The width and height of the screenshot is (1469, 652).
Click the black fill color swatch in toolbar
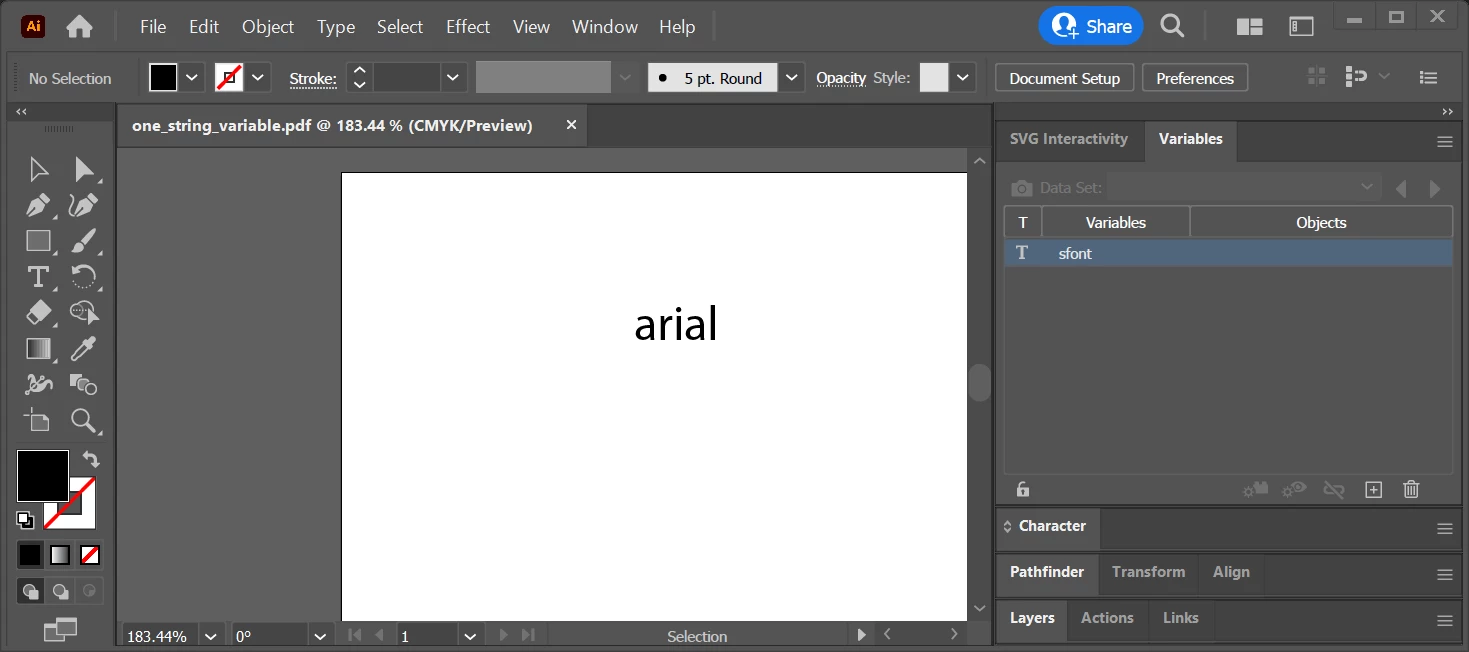(43, 476)
